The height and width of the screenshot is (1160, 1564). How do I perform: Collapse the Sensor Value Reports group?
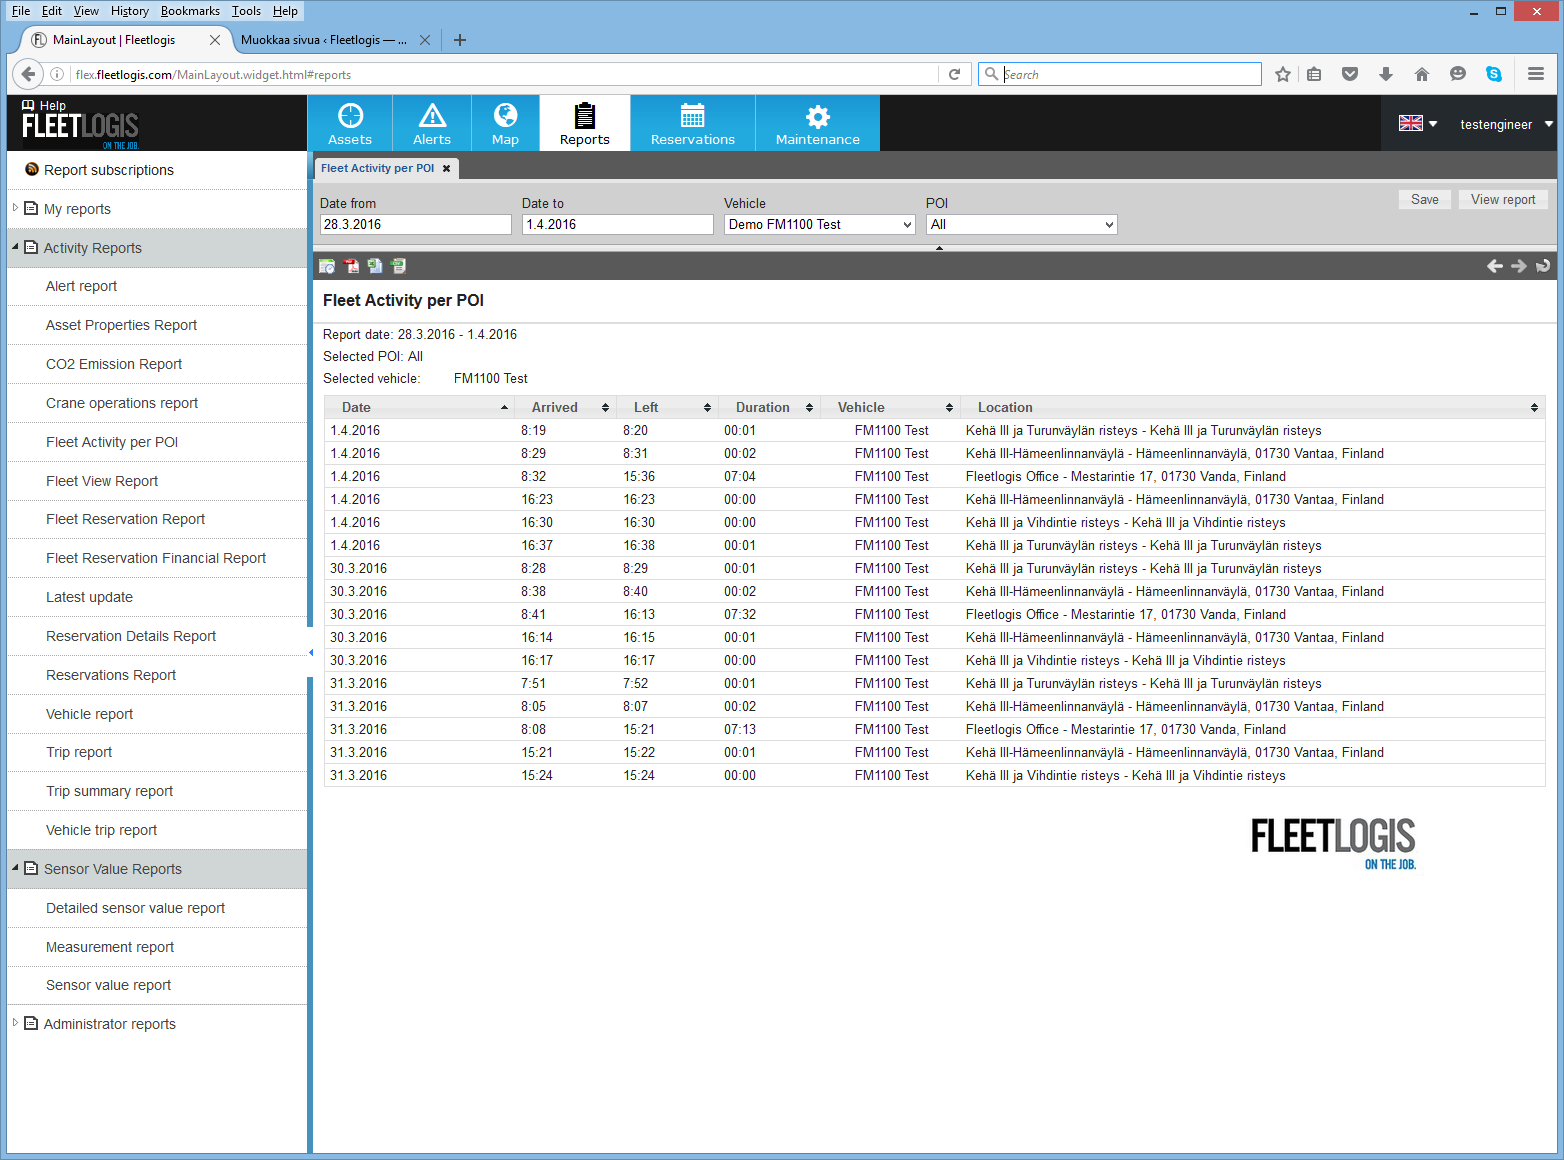pos(15,868)
